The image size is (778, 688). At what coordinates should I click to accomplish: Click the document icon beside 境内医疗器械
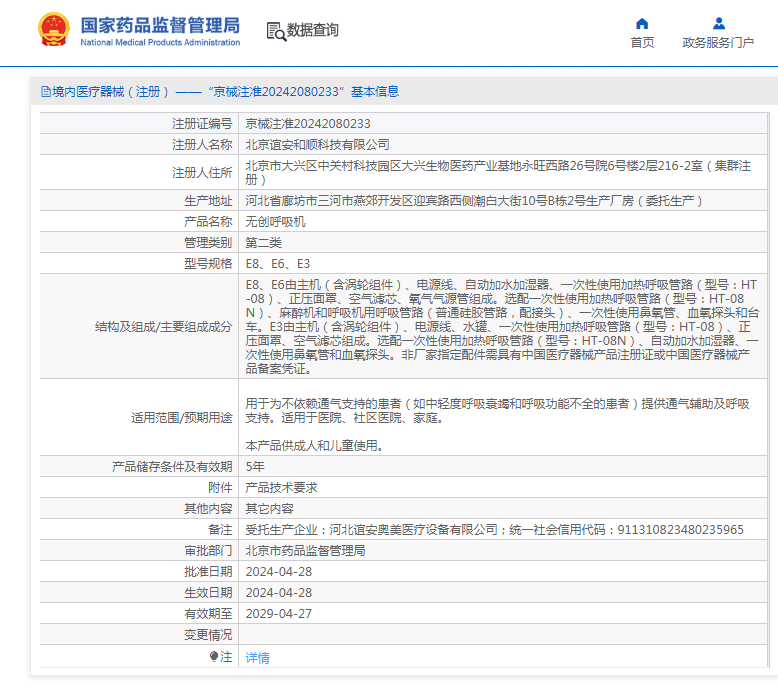(45, 92)
